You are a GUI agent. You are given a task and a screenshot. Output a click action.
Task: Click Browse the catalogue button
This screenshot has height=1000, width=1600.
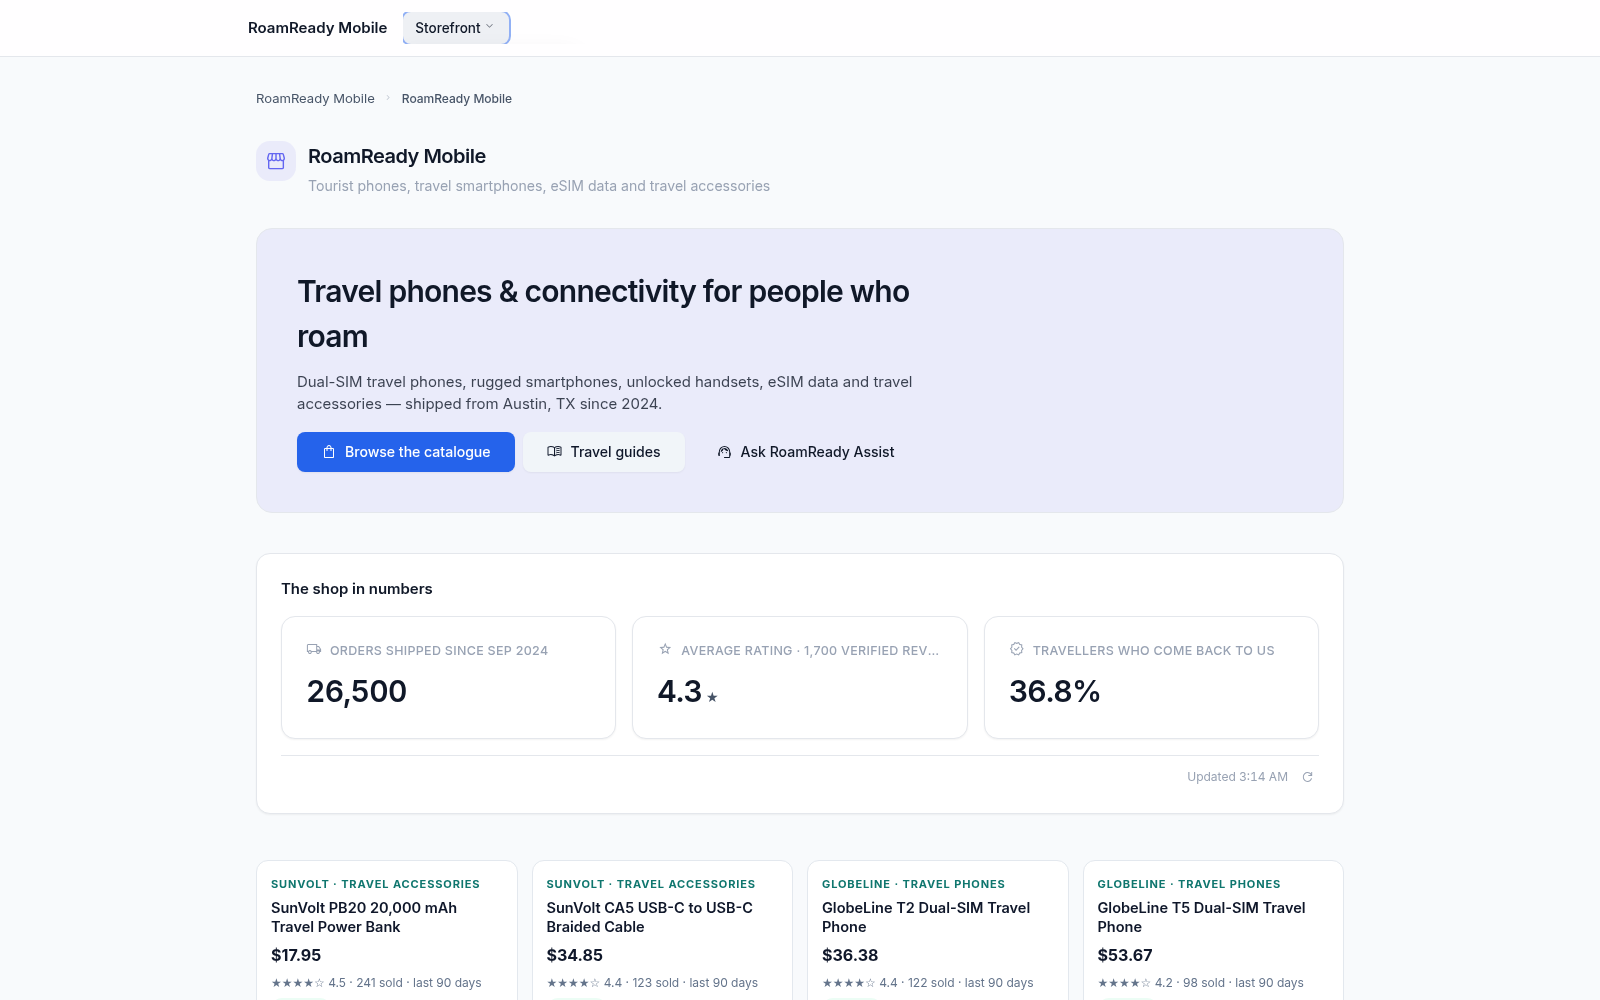(406, 452)
